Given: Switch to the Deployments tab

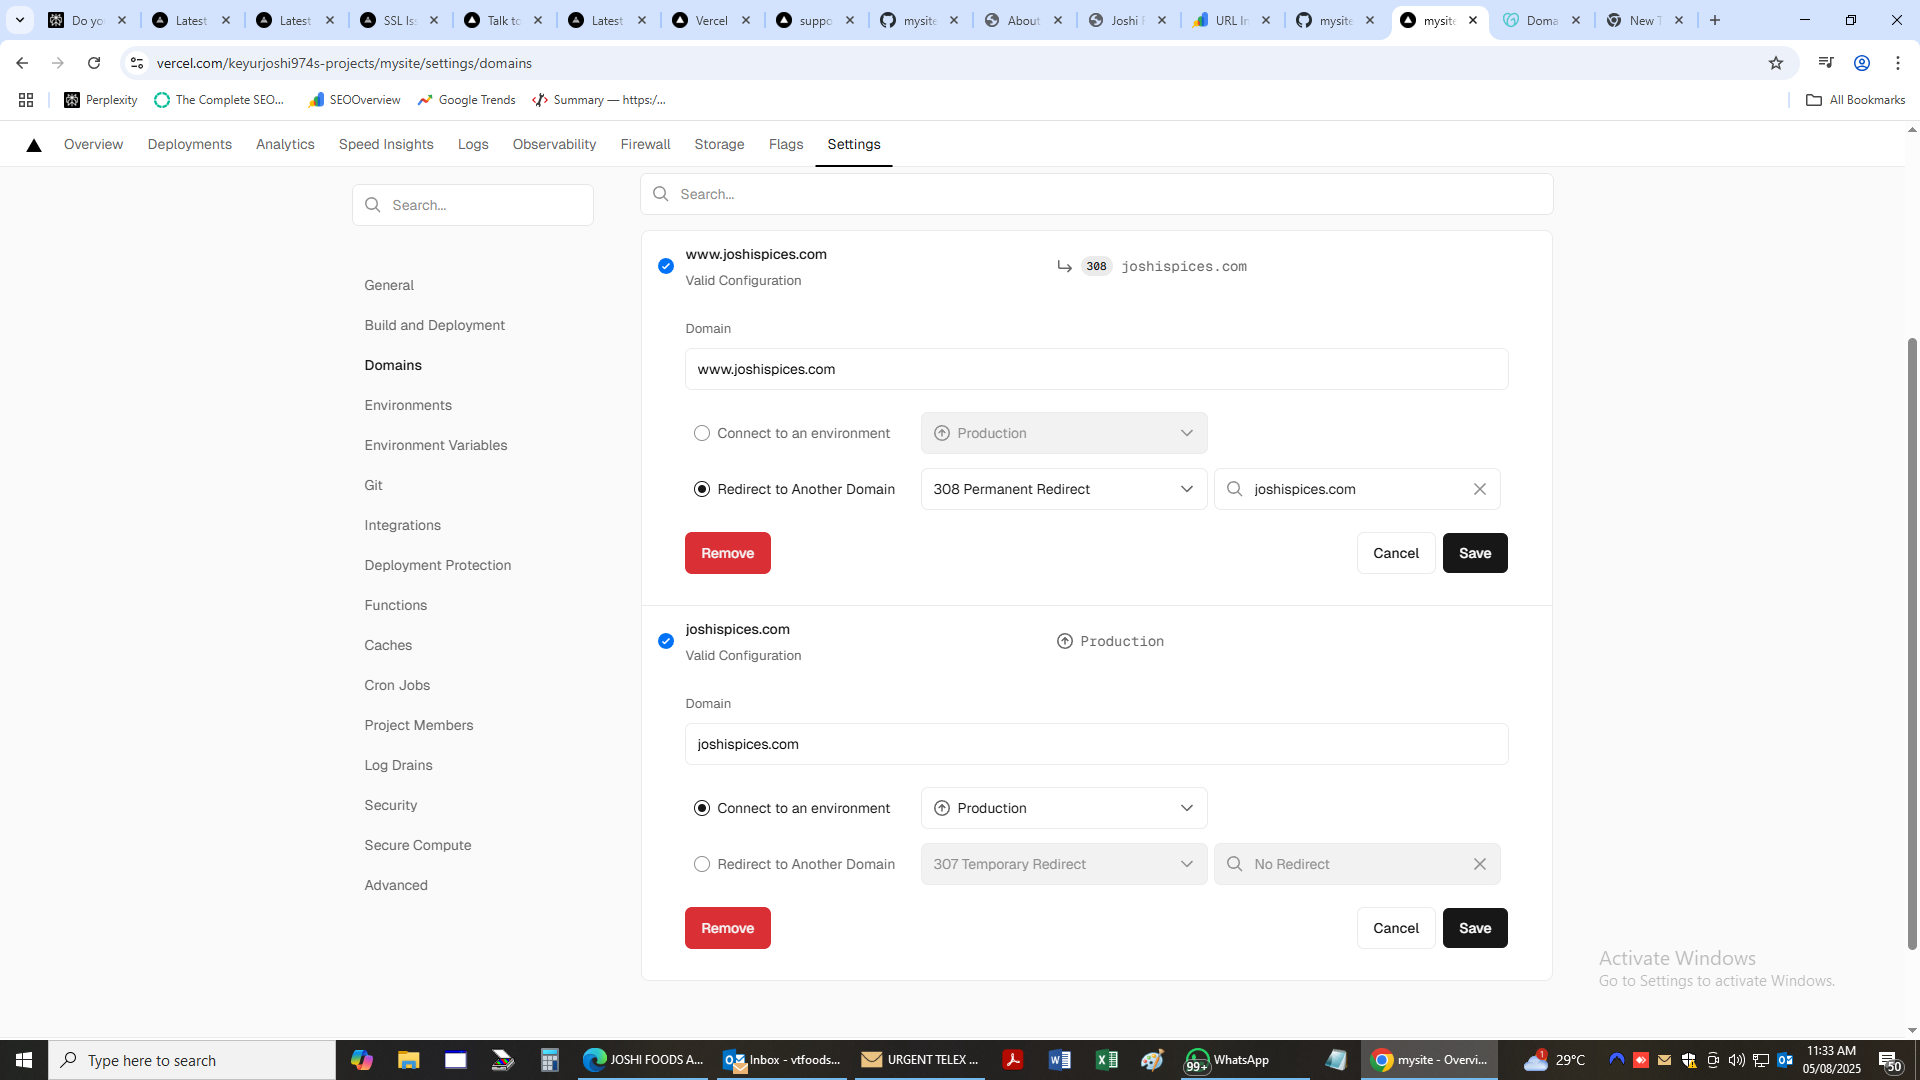Looking at the screenshot, I should tap(189, 144).
